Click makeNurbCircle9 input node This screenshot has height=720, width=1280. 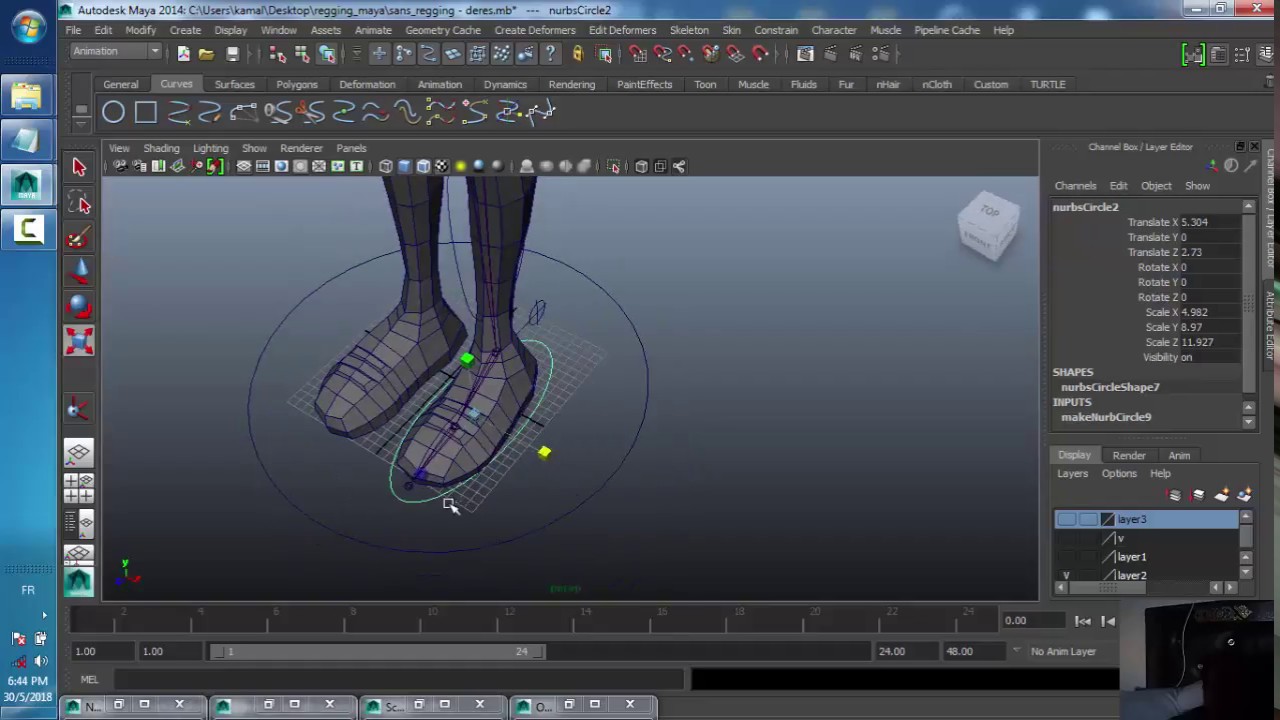(x=1106, y=417)
